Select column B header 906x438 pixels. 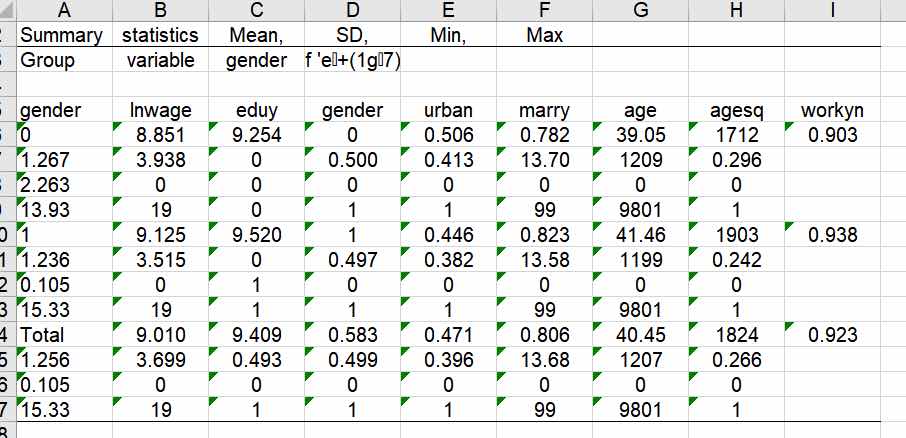pos(161,10)
